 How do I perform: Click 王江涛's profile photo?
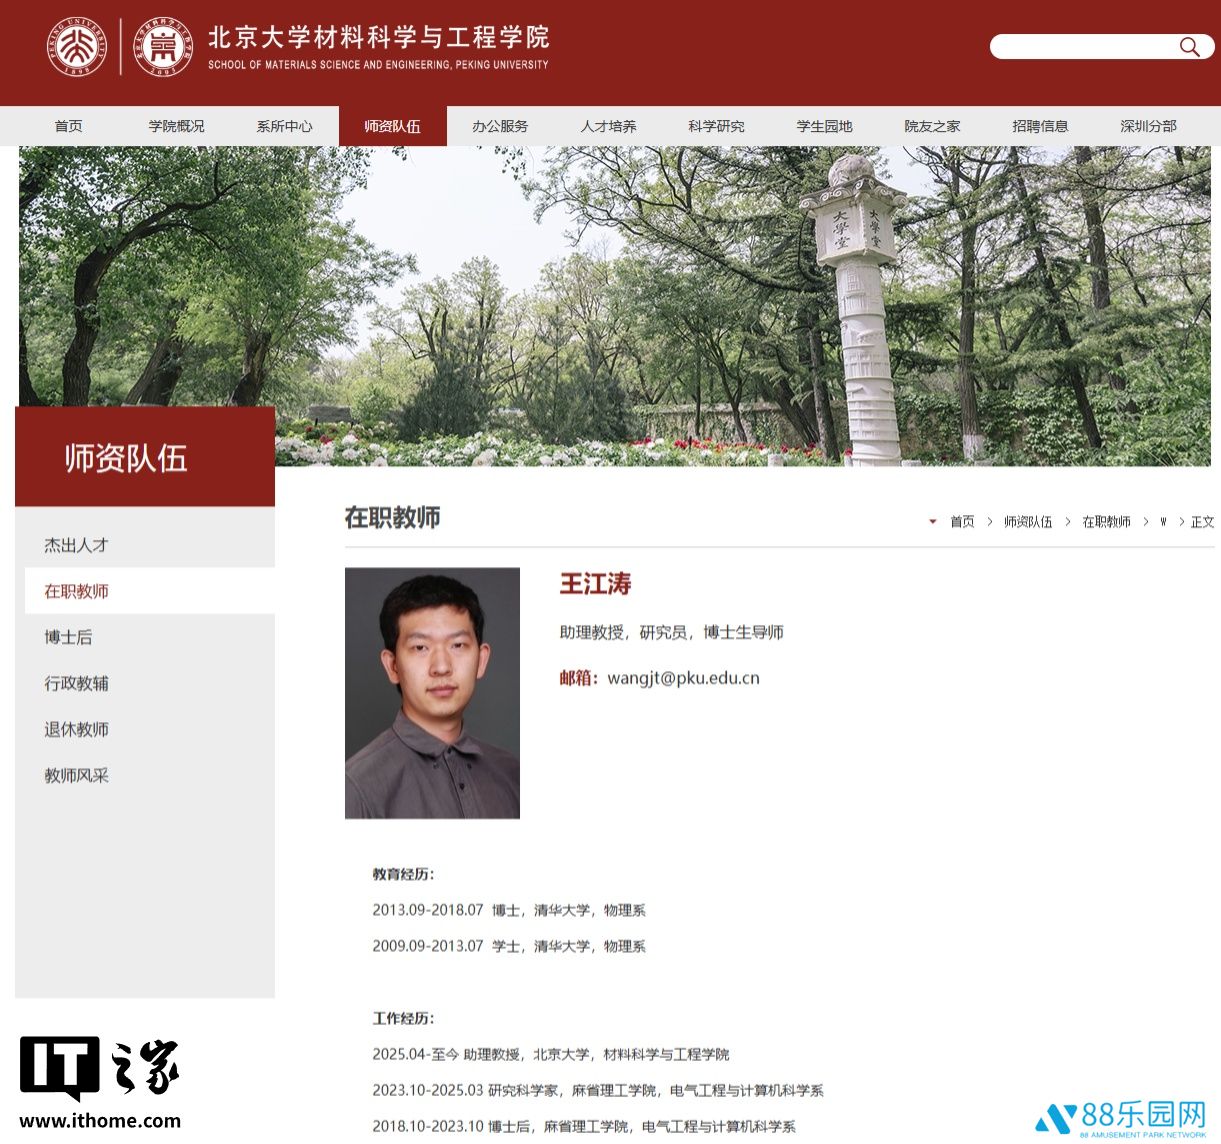click(432, 693)
